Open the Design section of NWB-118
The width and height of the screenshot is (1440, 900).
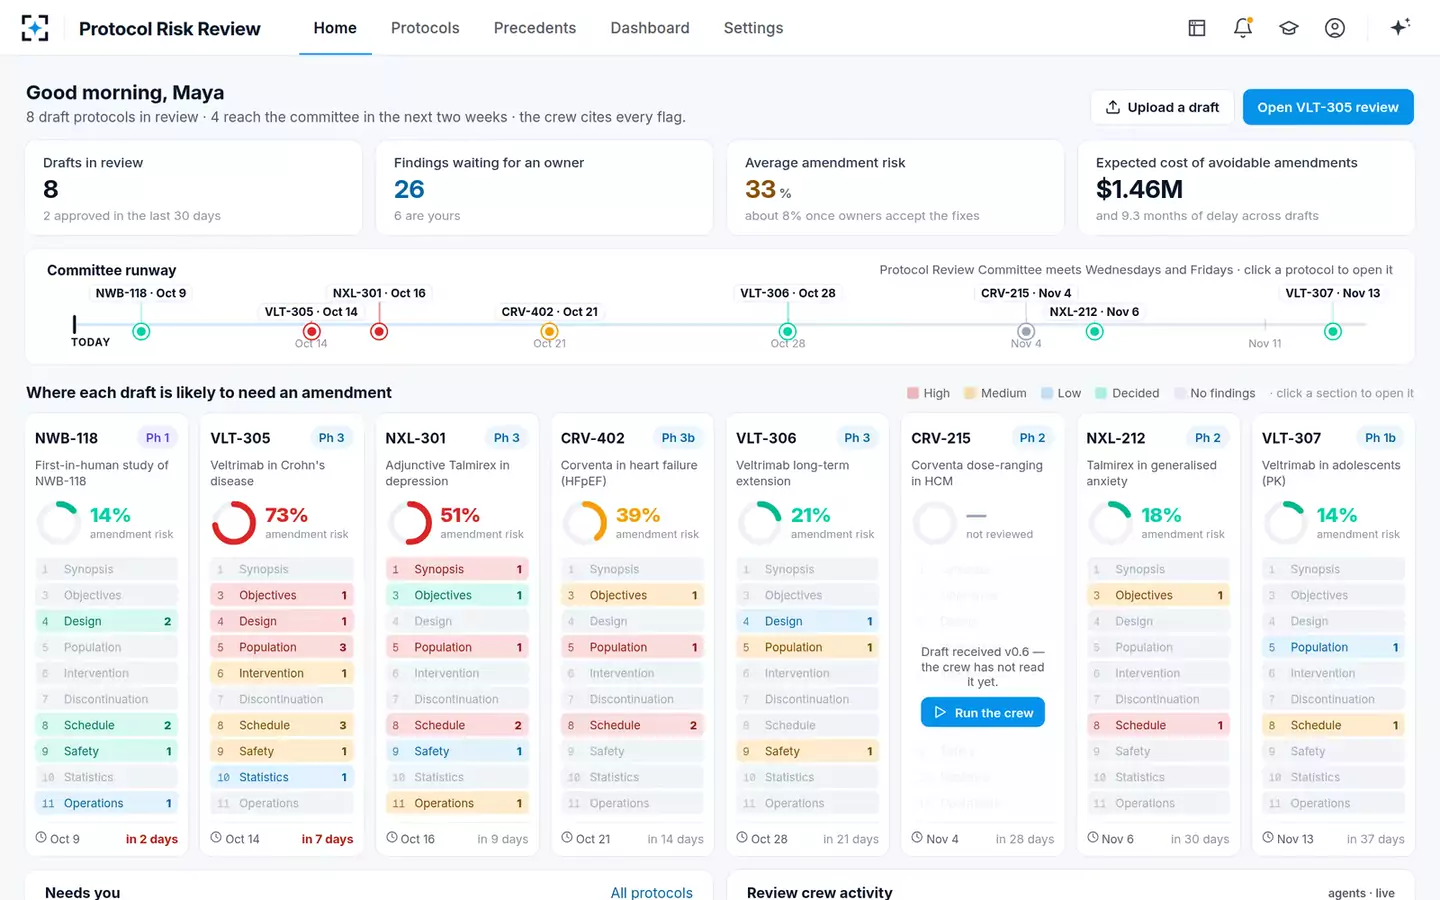(107, 621)
